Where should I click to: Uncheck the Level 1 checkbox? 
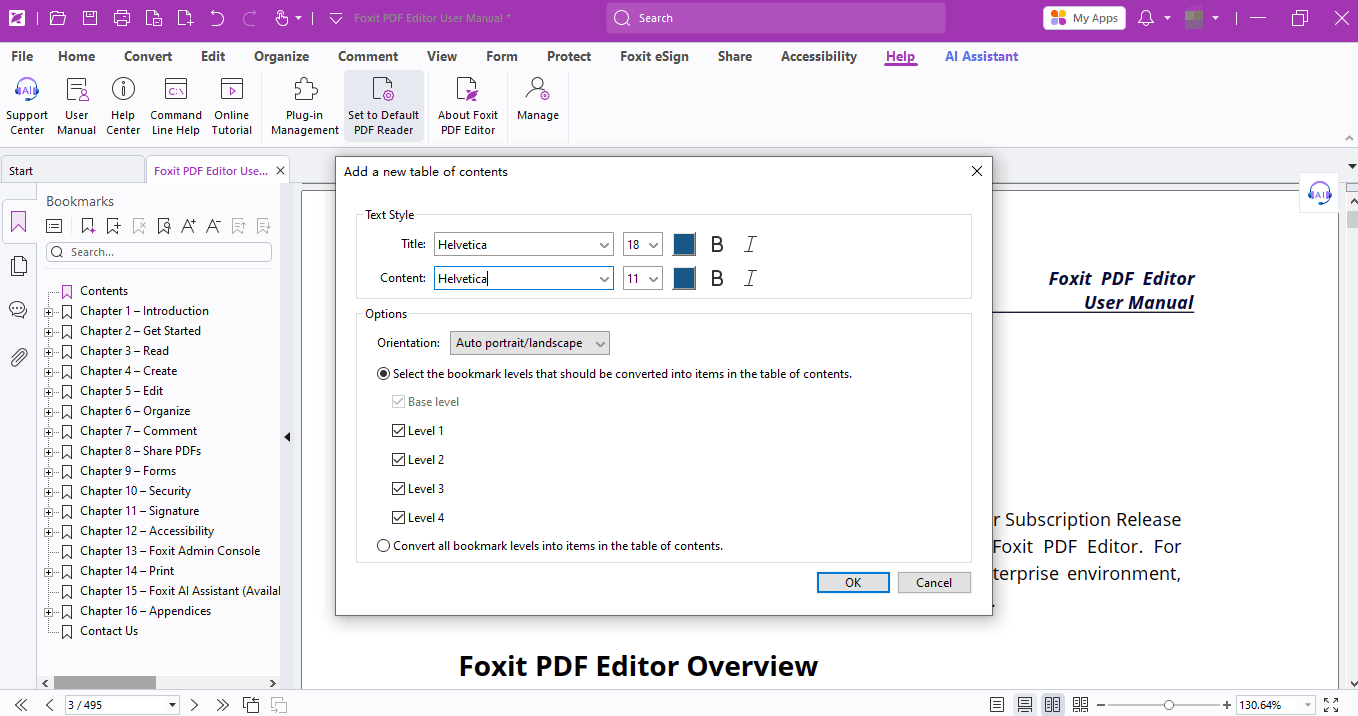[399, 431]
